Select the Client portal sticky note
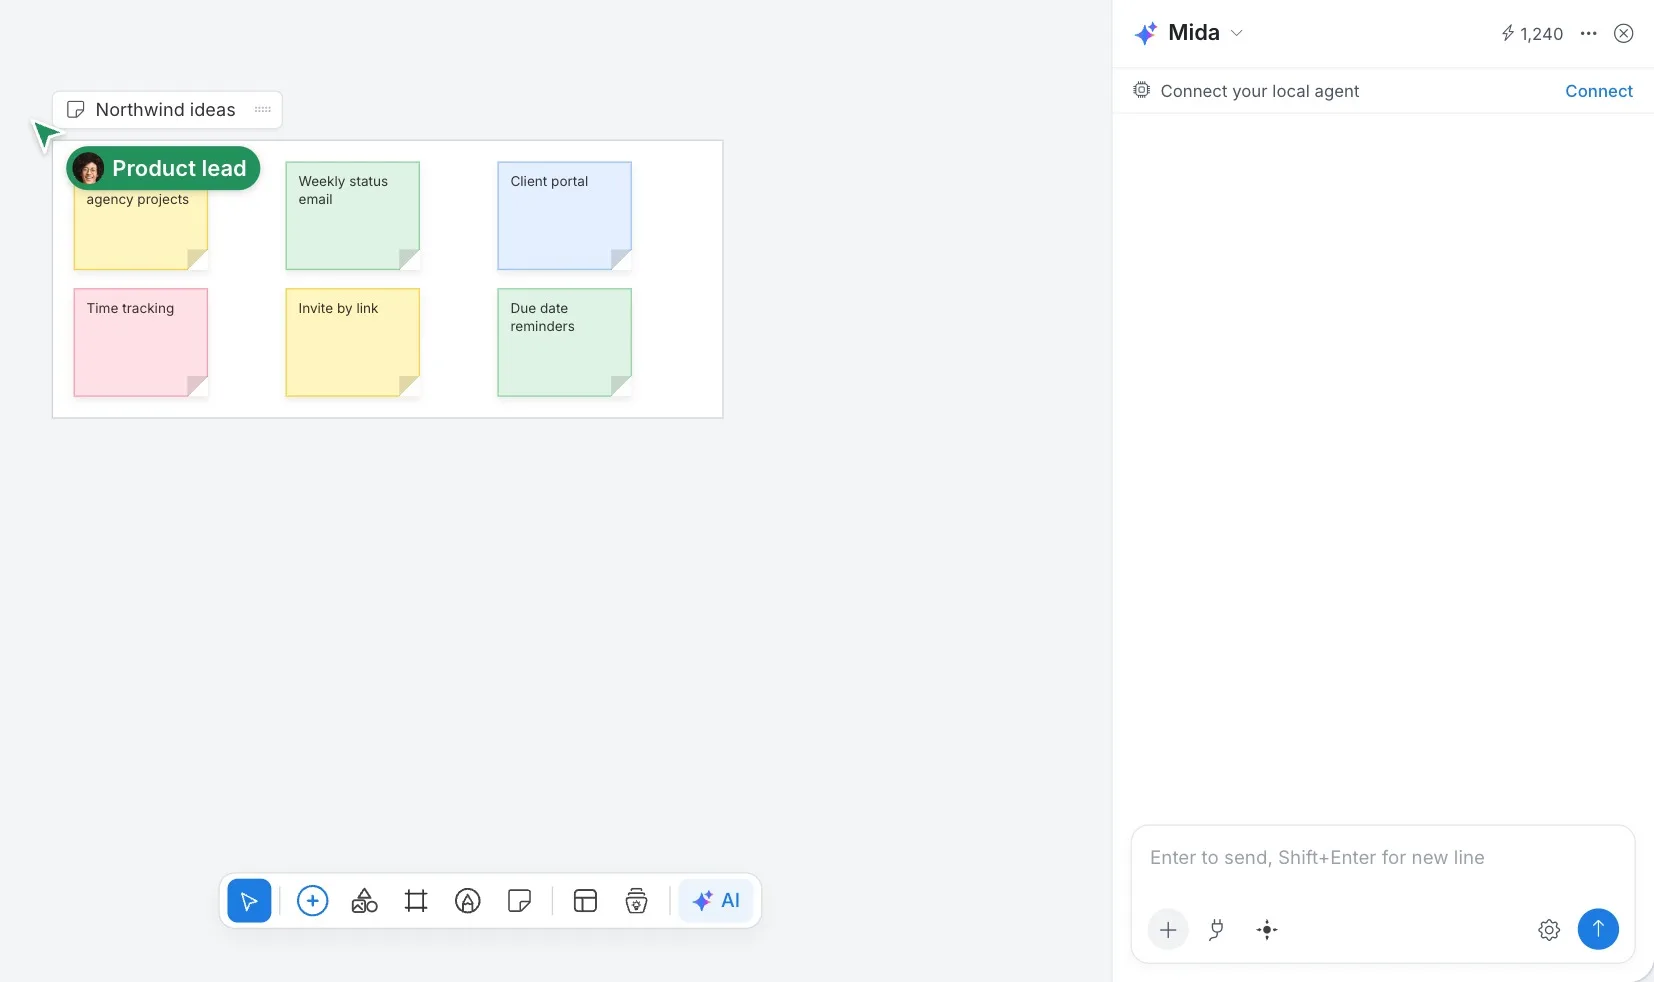Screen dimensions: 1654x982 point(565,216)
